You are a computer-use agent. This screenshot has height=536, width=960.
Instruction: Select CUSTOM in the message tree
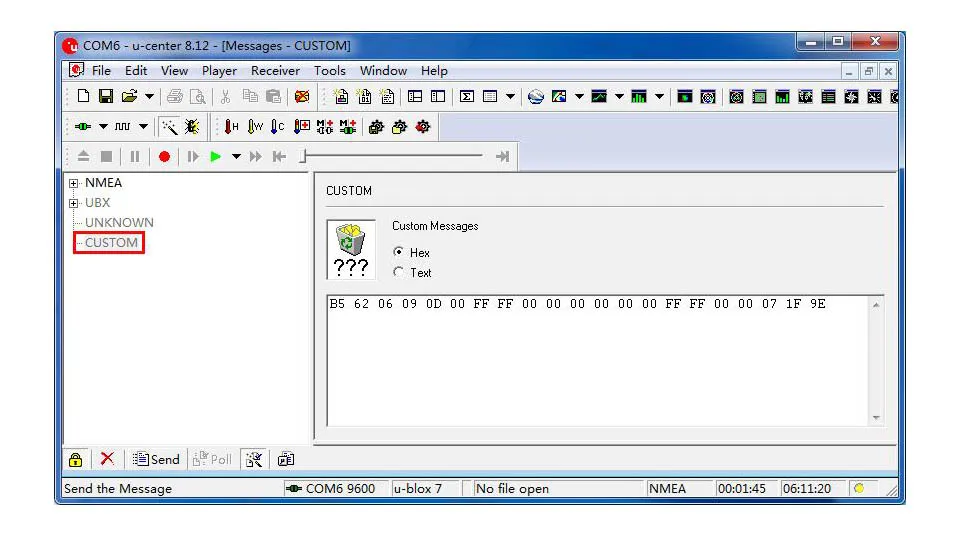[111, 243]
